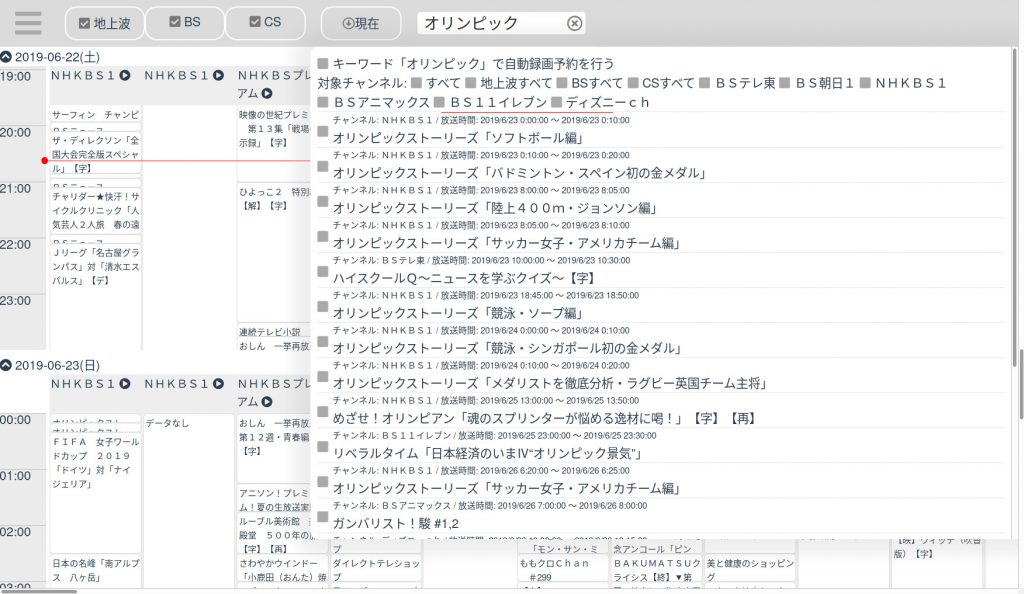This screenshot has height=594, width=1024.
Task: Toggle the BS checkbox
Action: click(x=174, y=22)
